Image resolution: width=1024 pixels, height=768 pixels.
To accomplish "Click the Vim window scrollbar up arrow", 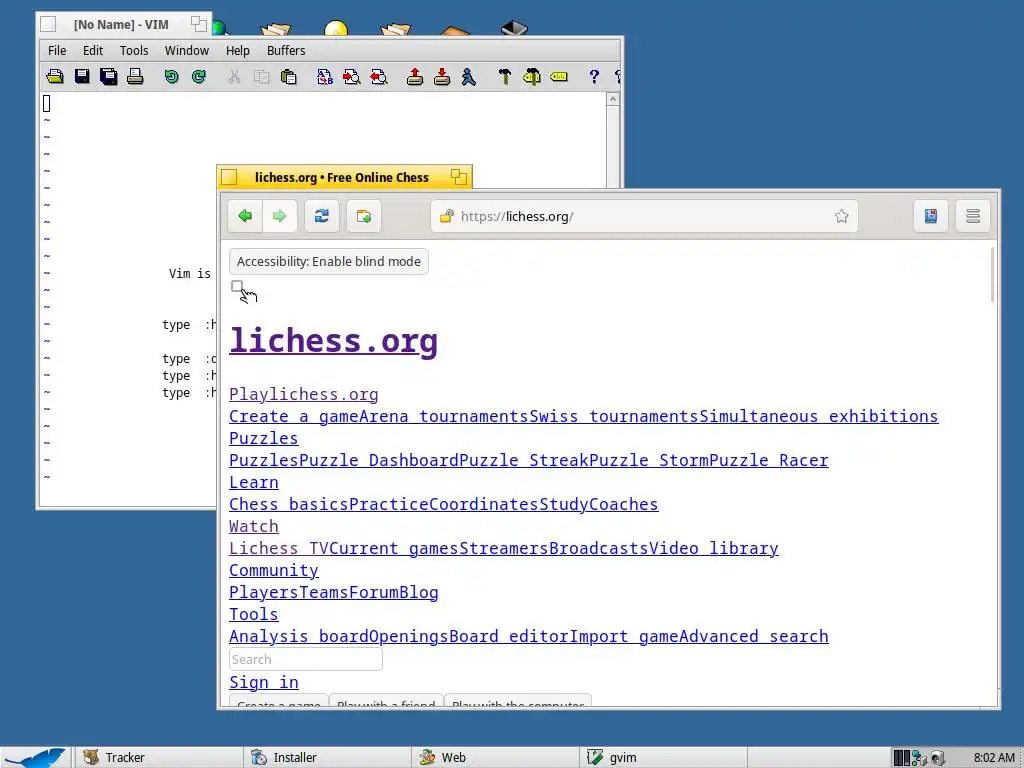I will point(613,99).
